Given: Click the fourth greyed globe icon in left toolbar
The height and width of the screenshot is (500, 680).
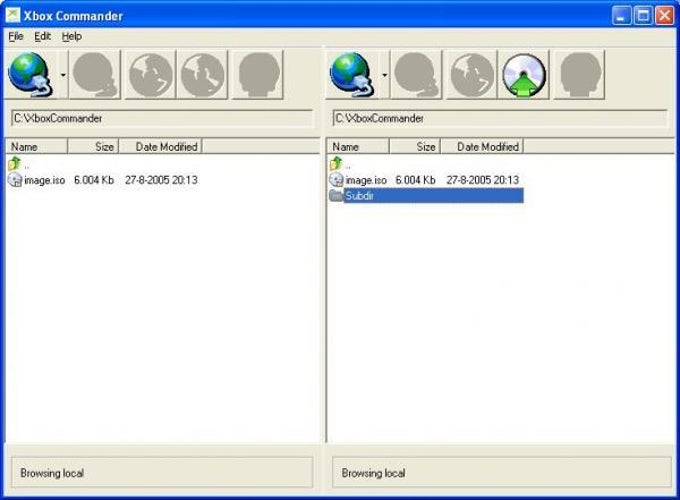Looking at the screenshot, I should pyautogui.click(x=202, y=75).
